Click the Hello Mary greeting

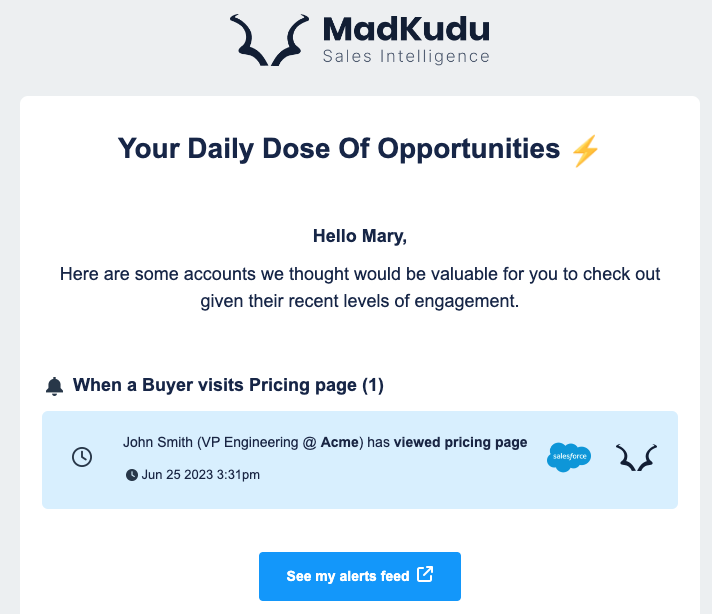point(360,236)
